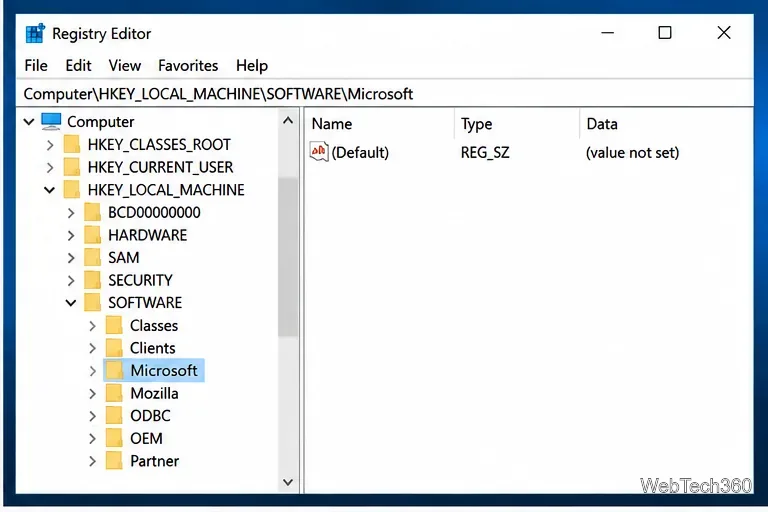
Task: Collapse the HKEY_LOCAL_MACHINE chevron
Action: coord(49,190)
